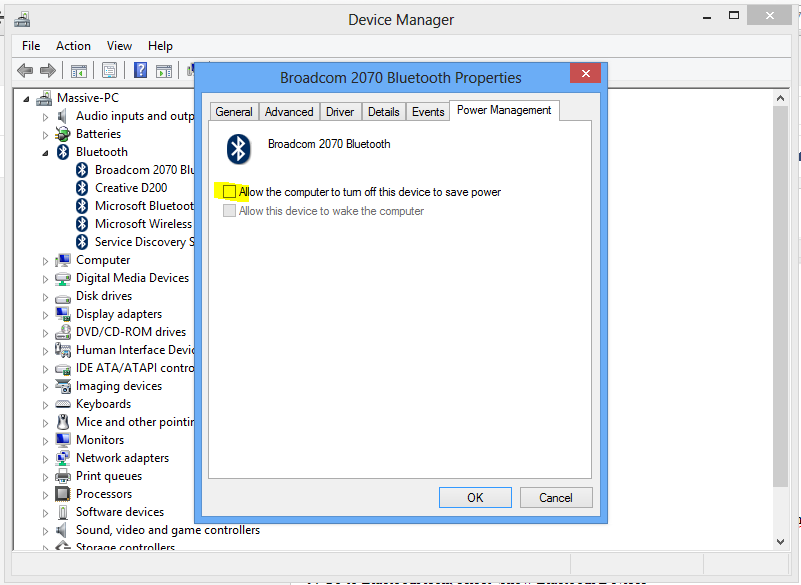This screenshot has height=585, width=801.
Task: Click the Print queues printer icon
Action: (x=63, y=476)
